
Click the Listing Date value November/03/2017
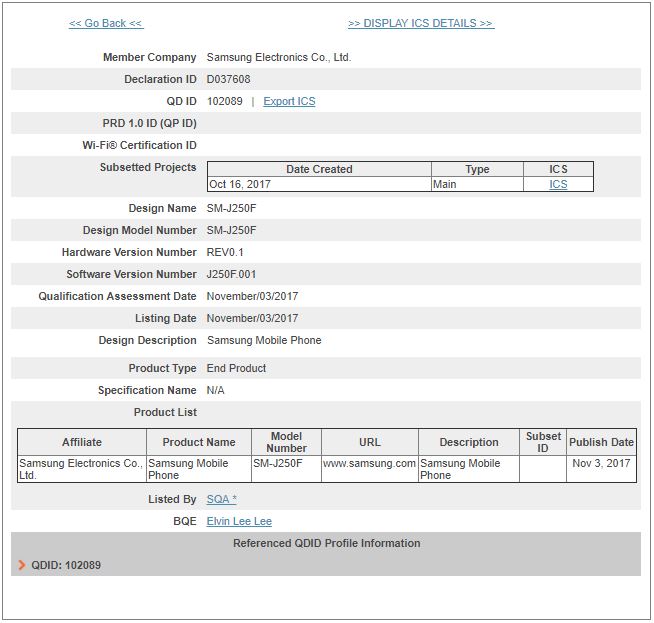252,318
